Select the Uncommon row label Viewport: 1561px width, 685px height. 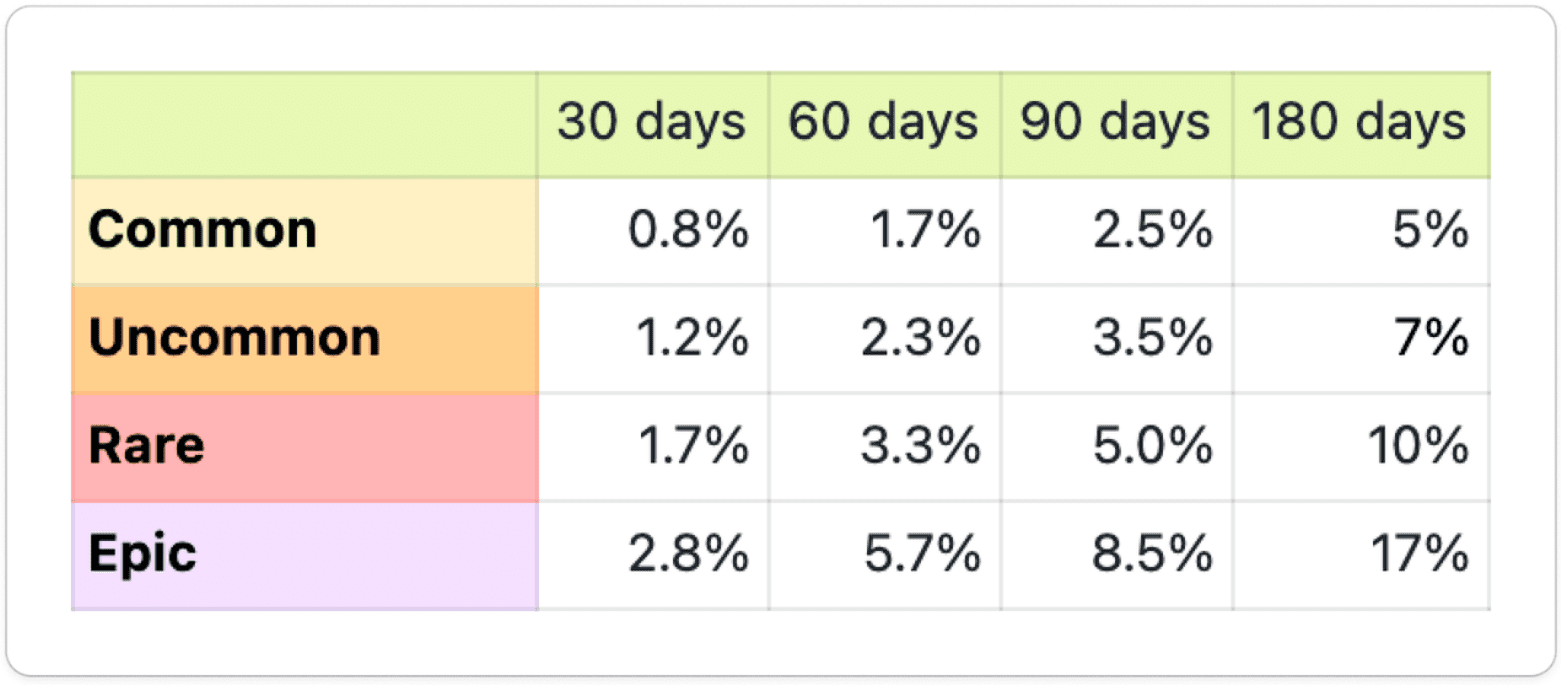(x=235, y=339)
